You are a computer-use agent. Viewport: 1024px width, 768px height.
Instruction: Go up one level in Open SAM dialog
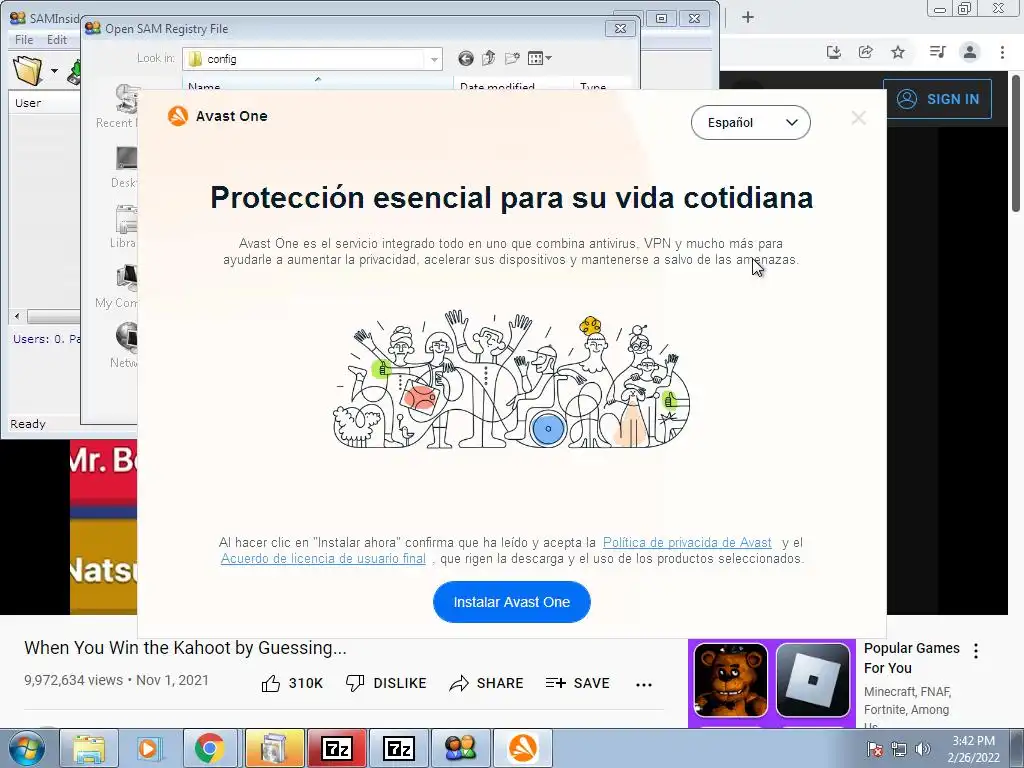point(488,58)
